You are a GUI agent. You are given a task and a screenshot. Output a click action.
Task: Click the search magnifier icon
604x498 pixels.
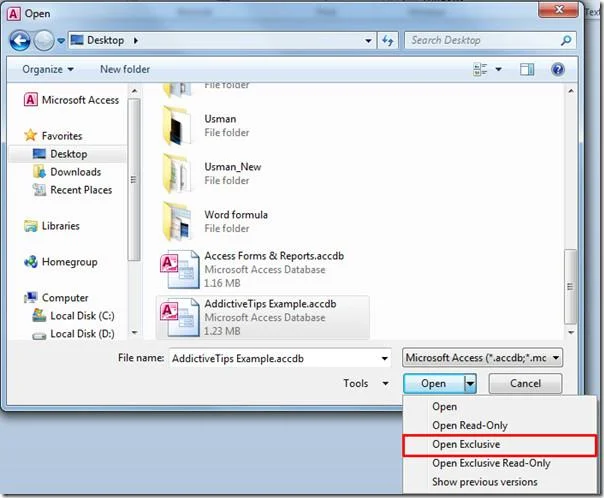point(566,40)
